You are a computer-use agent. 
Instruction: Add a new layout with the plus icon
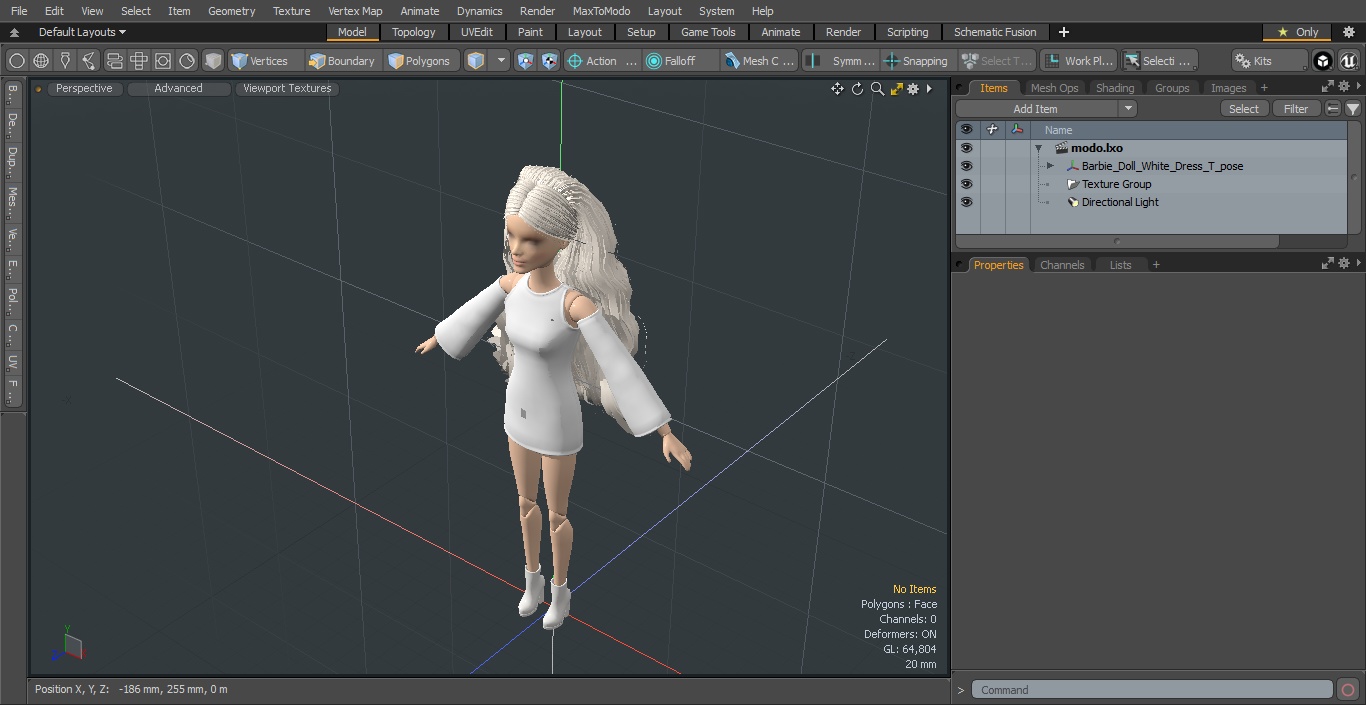[1063, 32]
